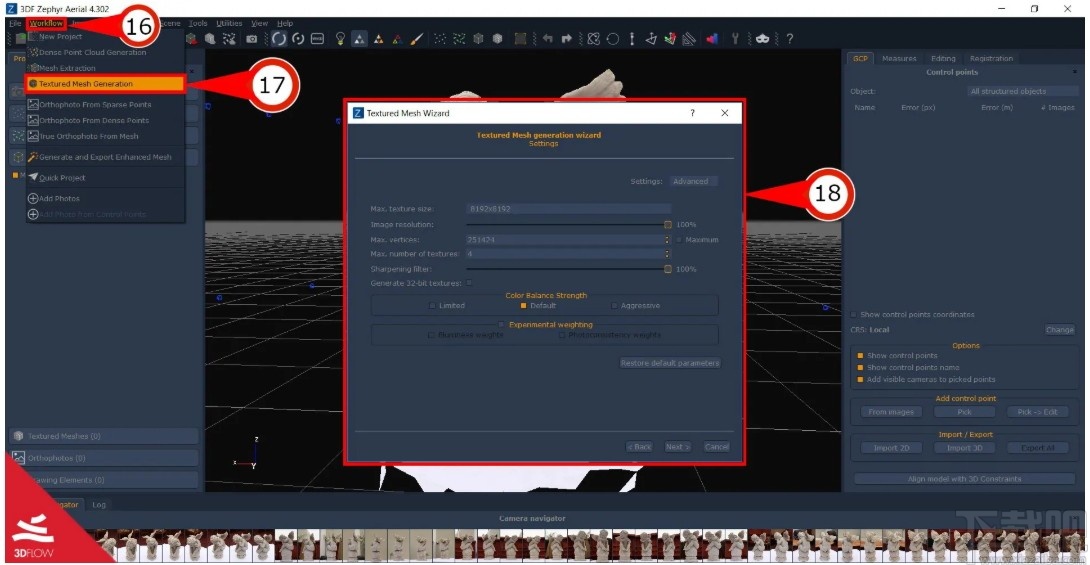Click Align model with 3D Constraints
Screen dimensions: 1090x565
[964, 479]
